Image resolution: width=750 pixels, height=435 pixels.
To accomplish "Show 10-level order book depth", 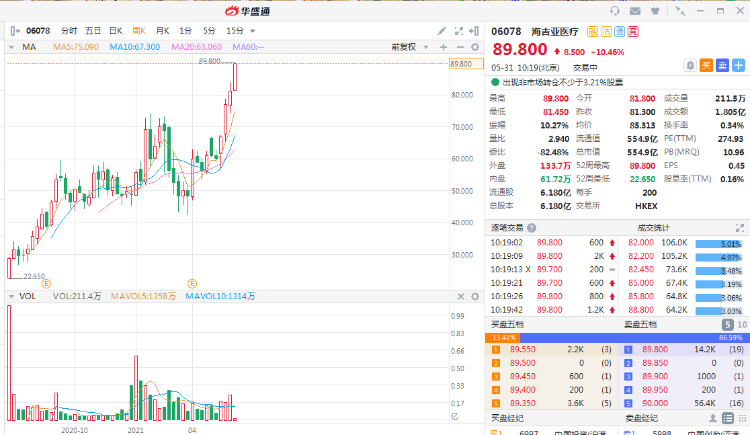I will (x=742, y=325).
